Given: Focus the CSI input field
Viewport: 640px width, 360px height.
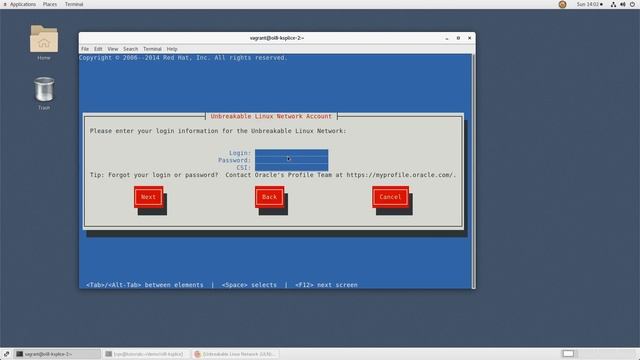Looking at the screenshot, I should coord(291,167).
